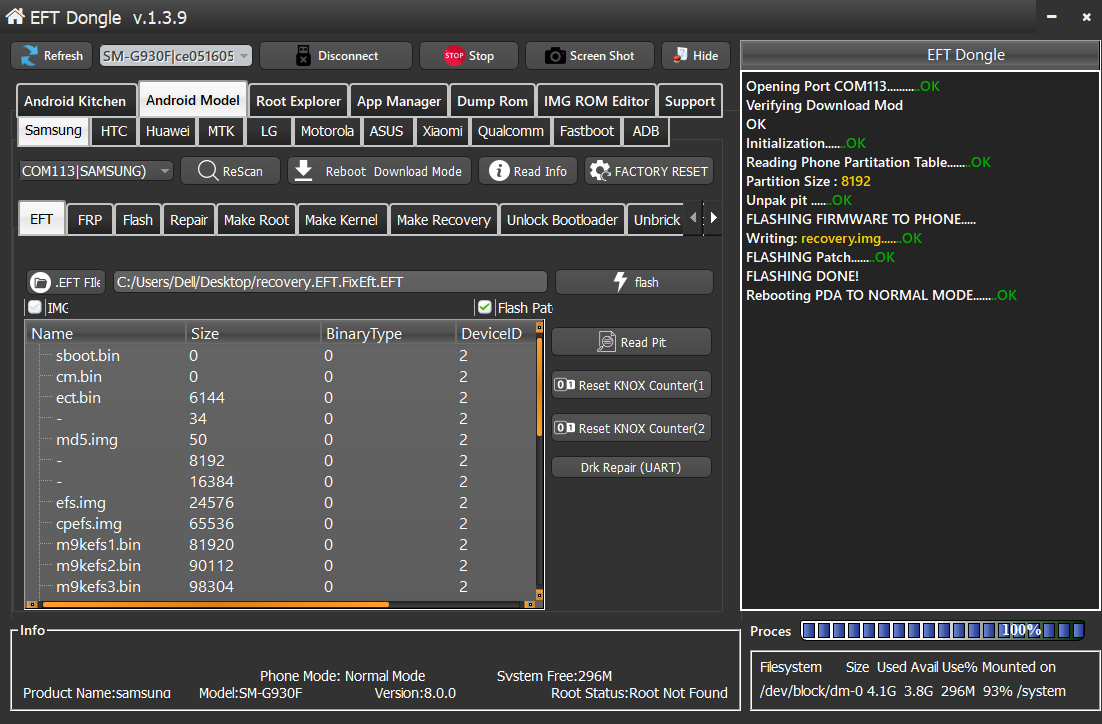The width and height of the screenshot is (1102, 724).
Task: Select the MTK brand tab
Action: coord(221,131)
